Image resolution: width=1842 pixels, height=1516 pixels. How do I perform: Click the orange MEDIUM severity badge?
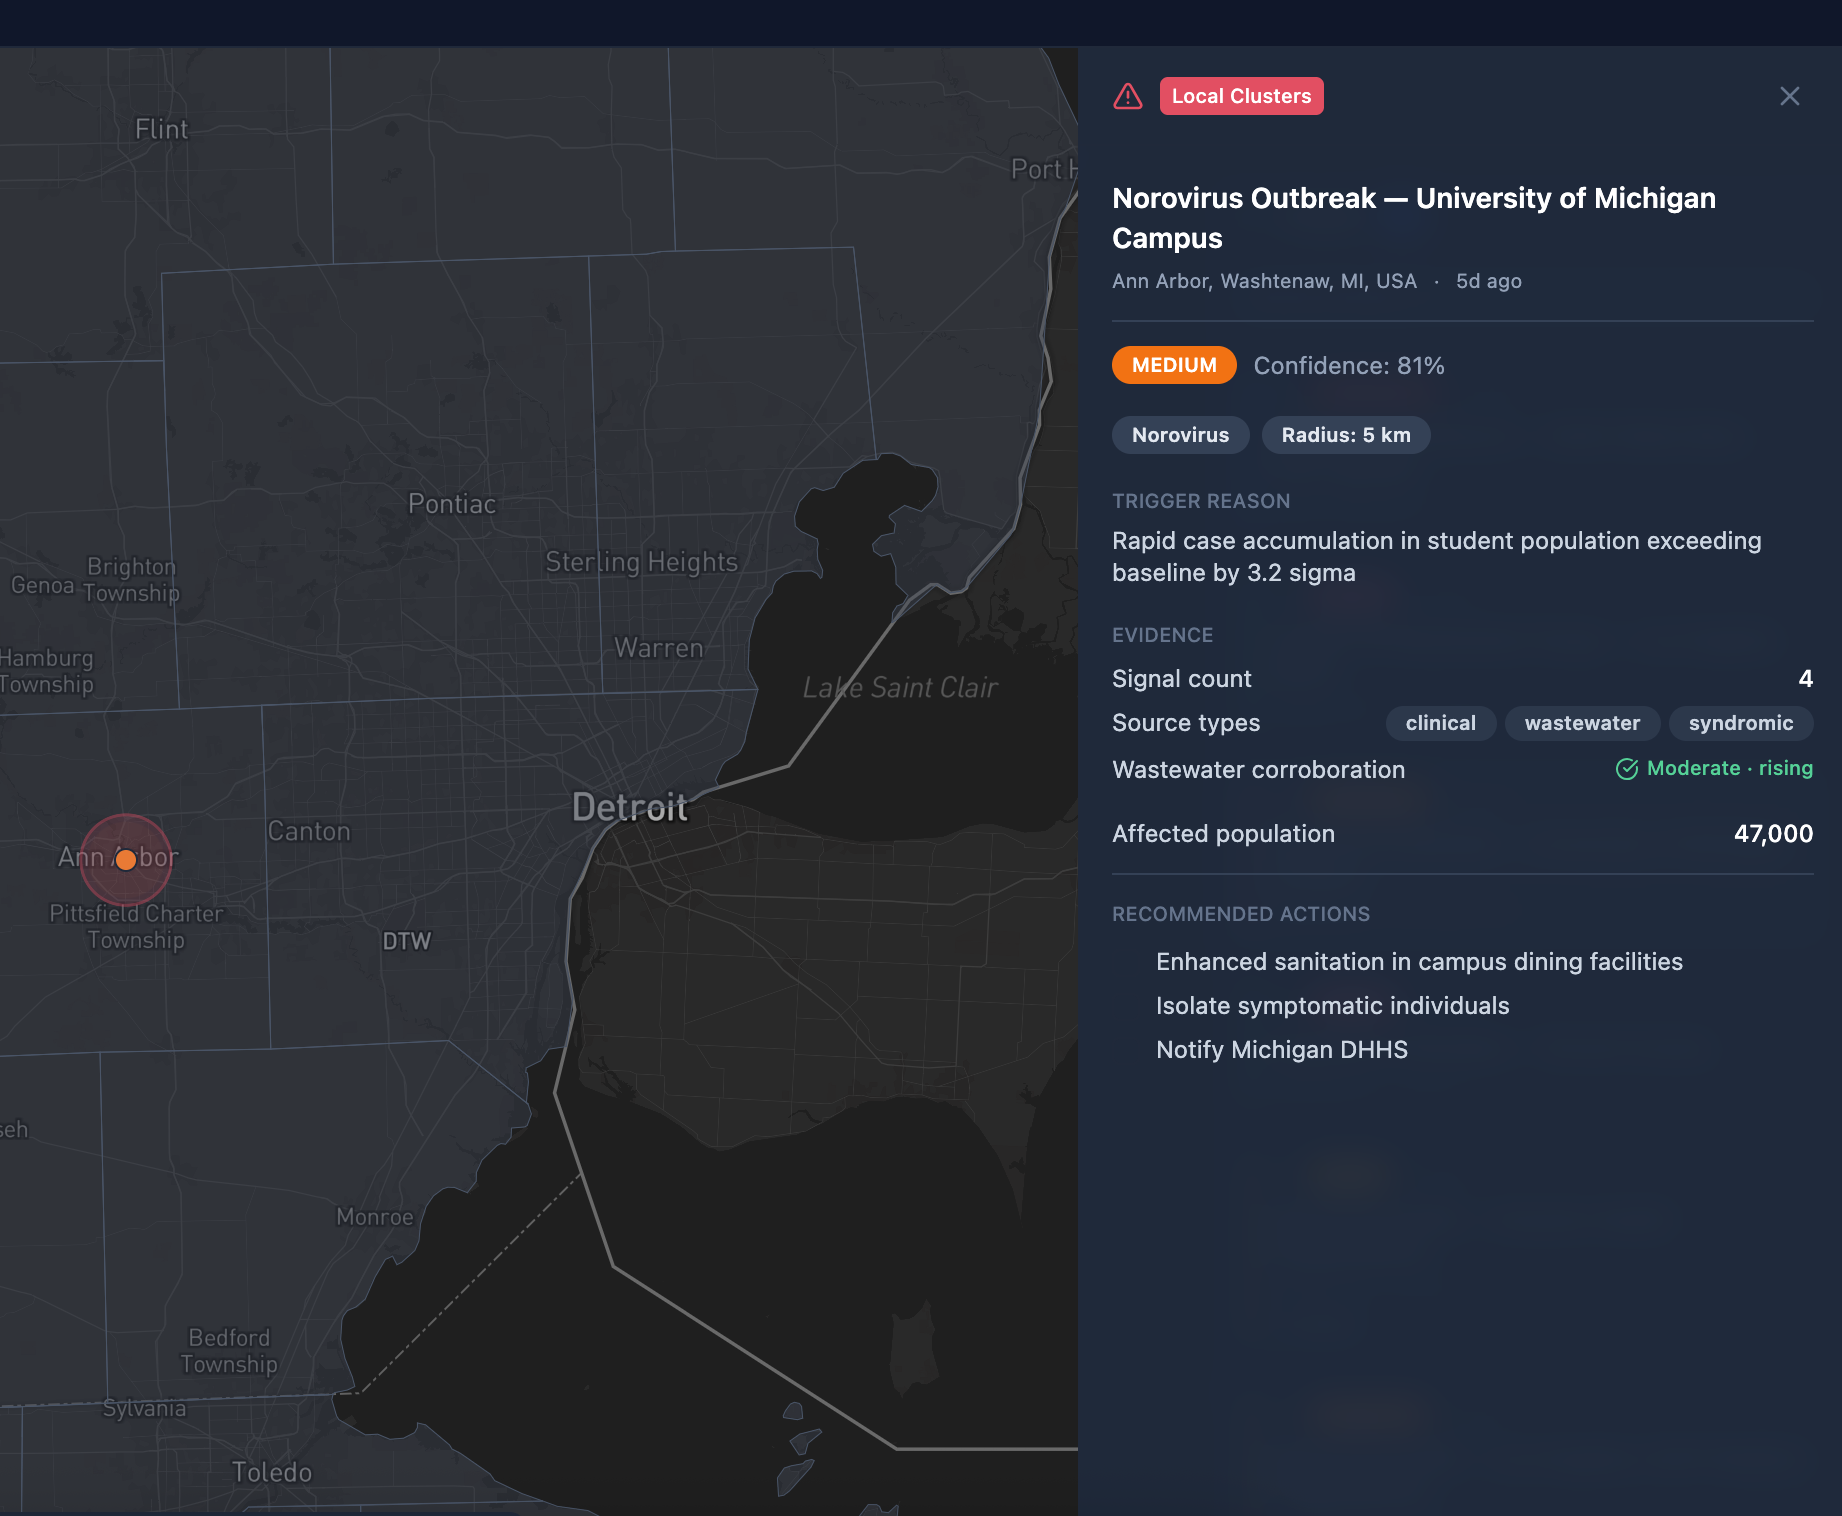coord(1174,365)
